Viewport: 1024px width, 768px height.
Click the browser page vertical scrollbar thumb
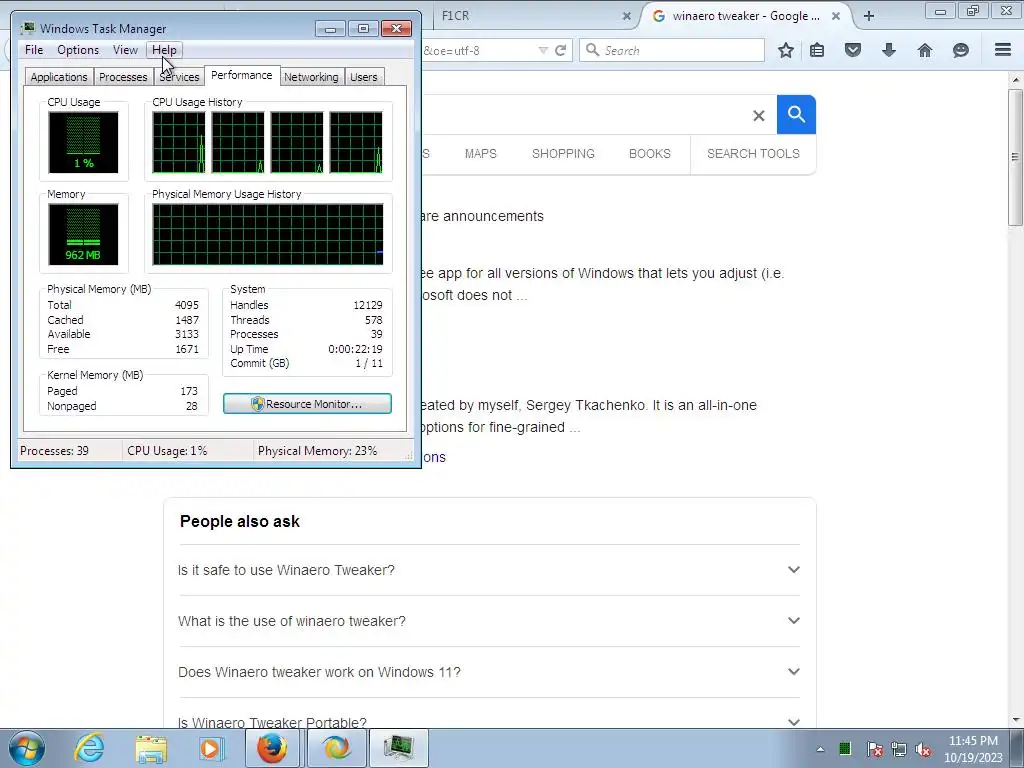tap(1016, 157)
